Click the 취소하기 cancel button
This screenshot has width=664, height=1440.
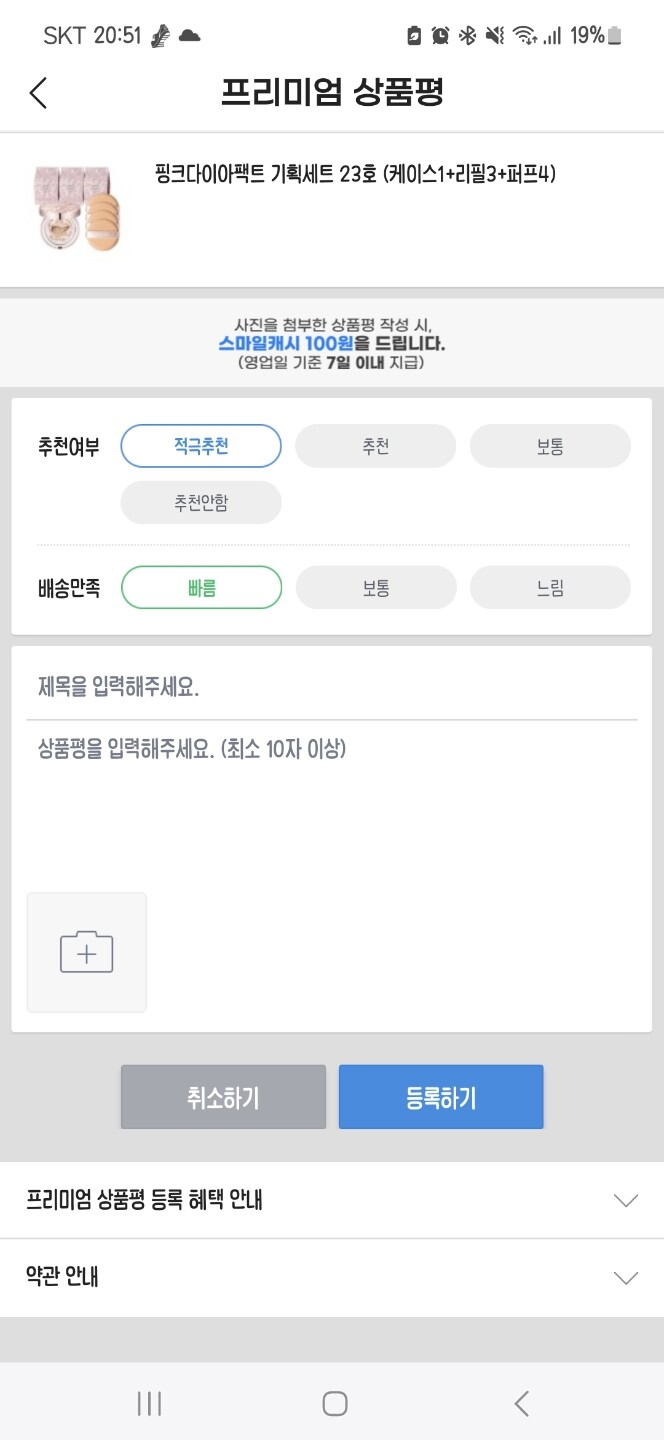click(x=222, y=1096)
